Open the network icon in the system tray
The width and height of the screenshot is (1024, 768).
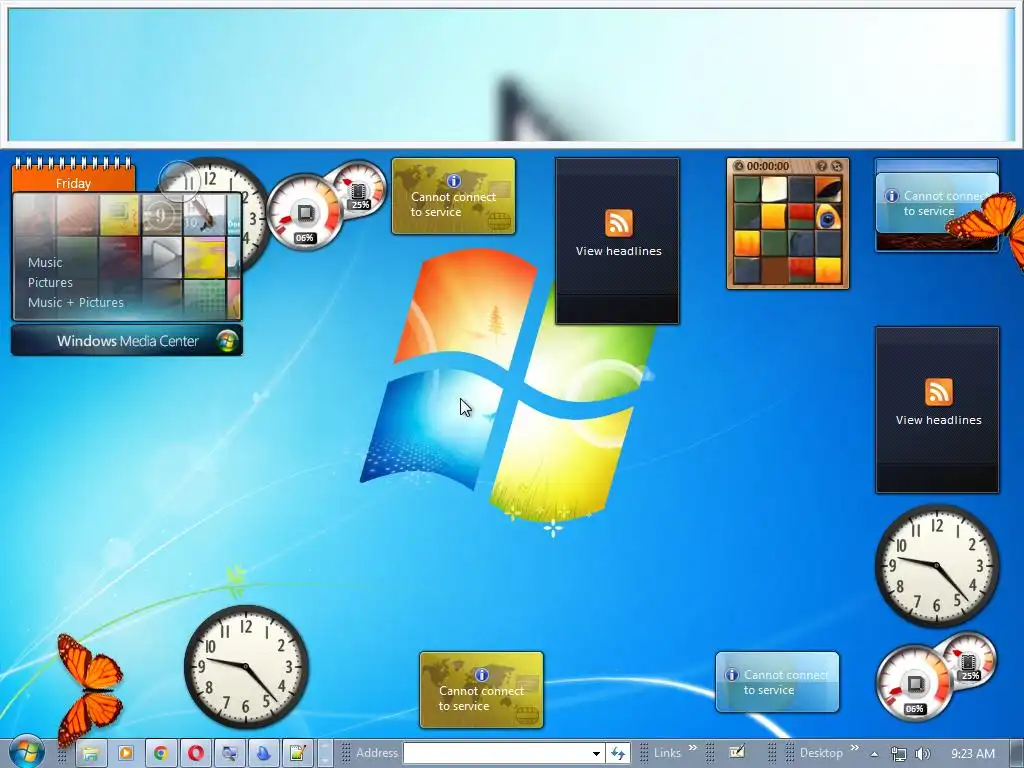pos(899,754)
